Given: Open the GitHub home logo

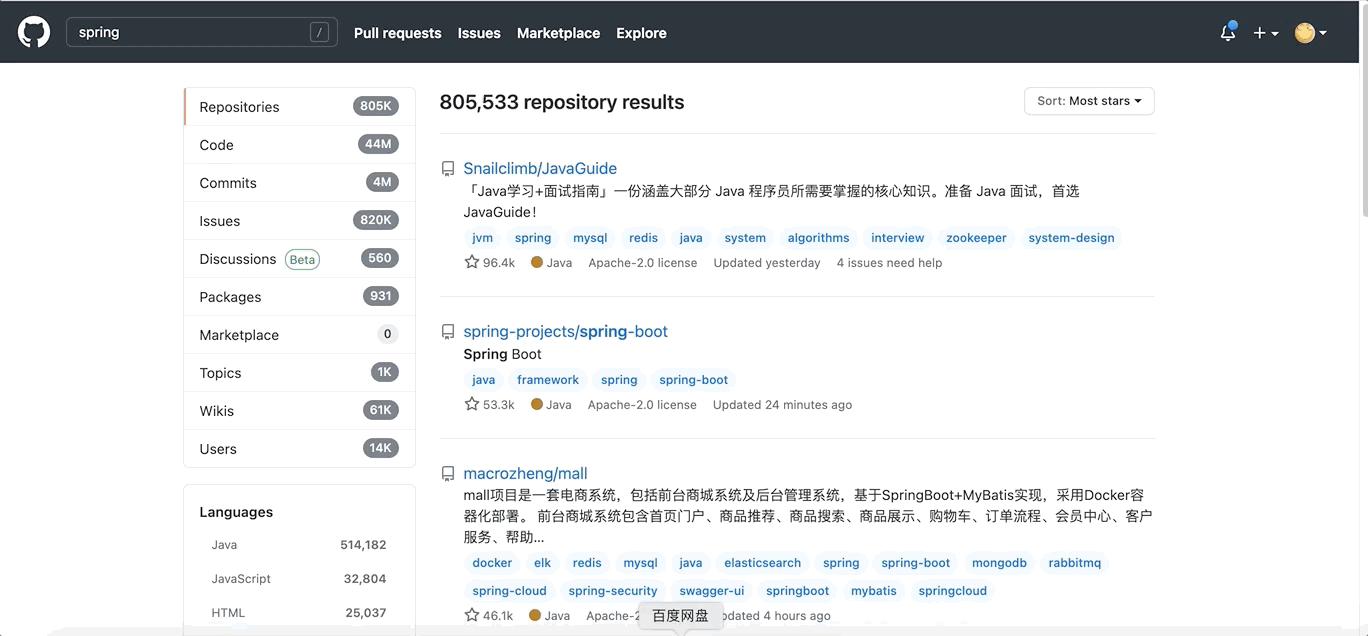Looking at the screenshot, I should point(34,32).
